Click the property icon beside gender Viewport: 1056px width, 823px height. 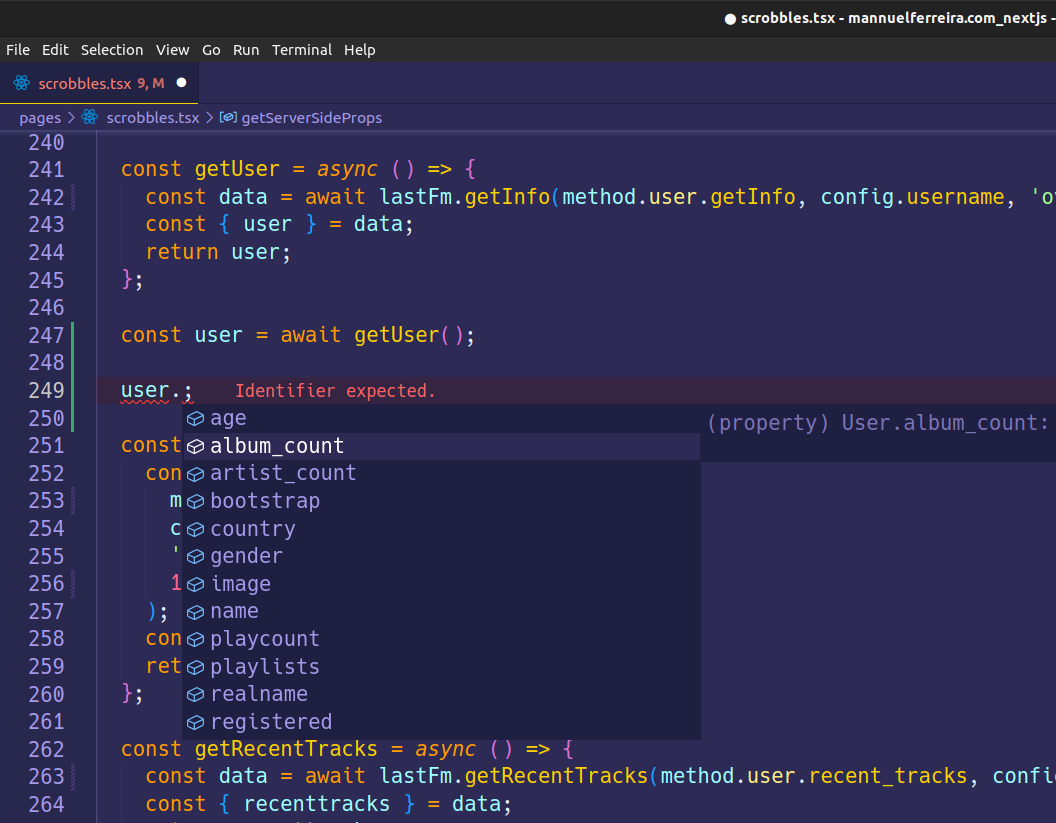[195, 557]
